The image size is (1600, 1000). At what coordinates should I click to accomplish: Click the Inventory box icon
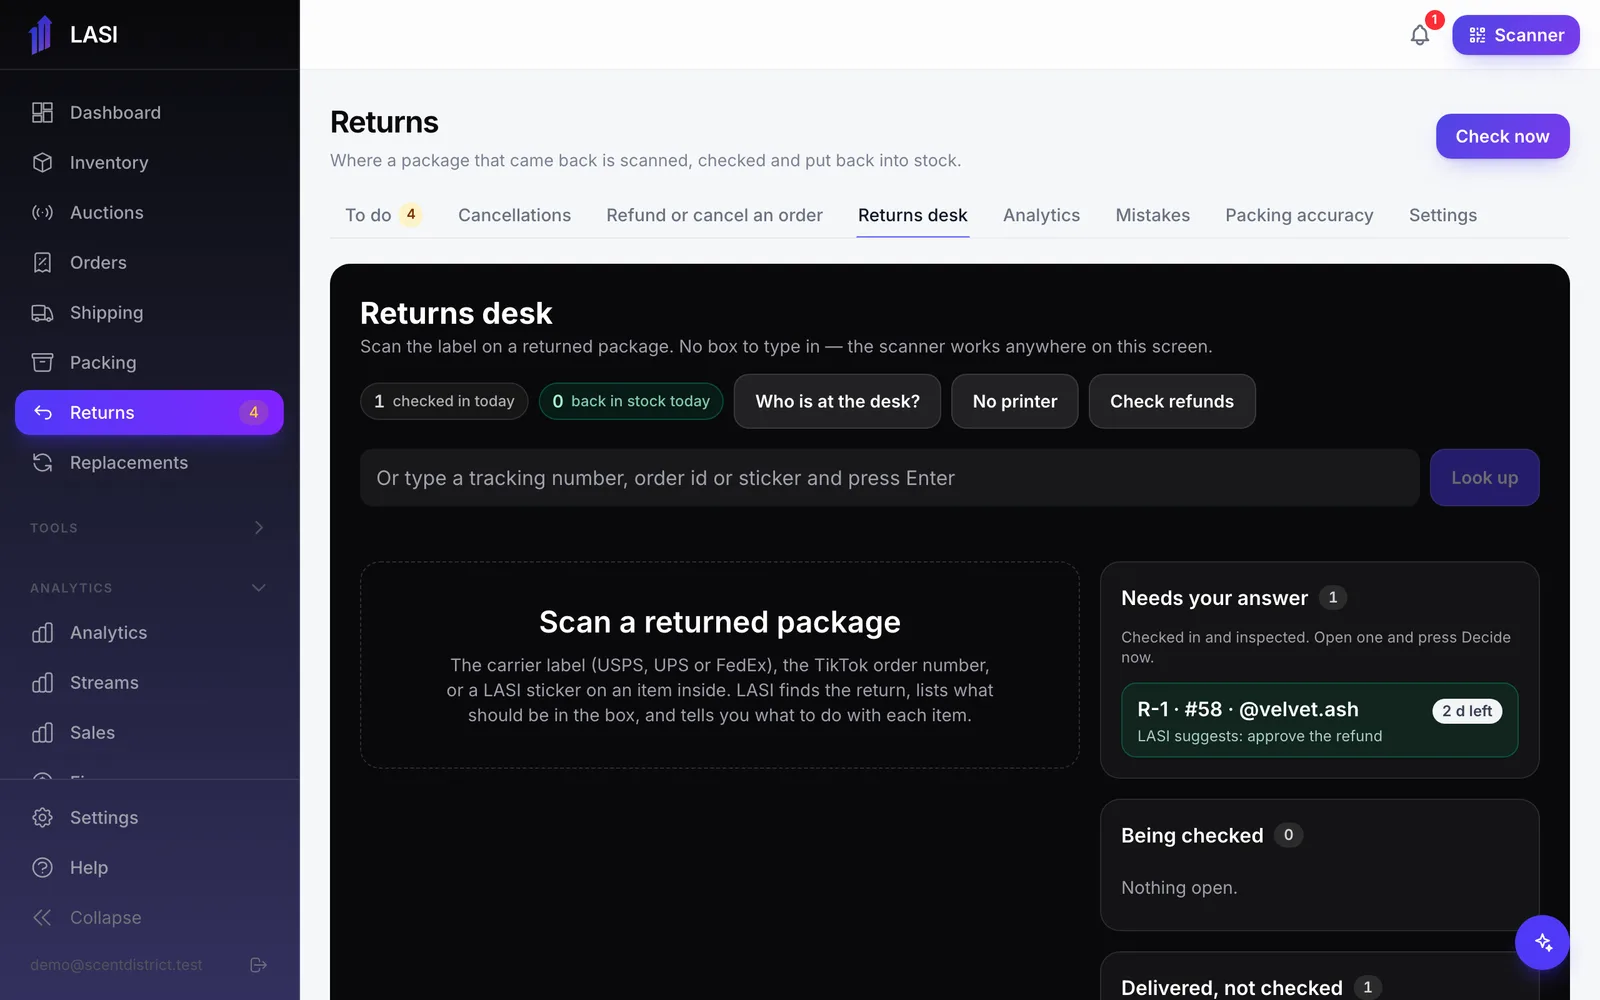click(x=42, y=163)
